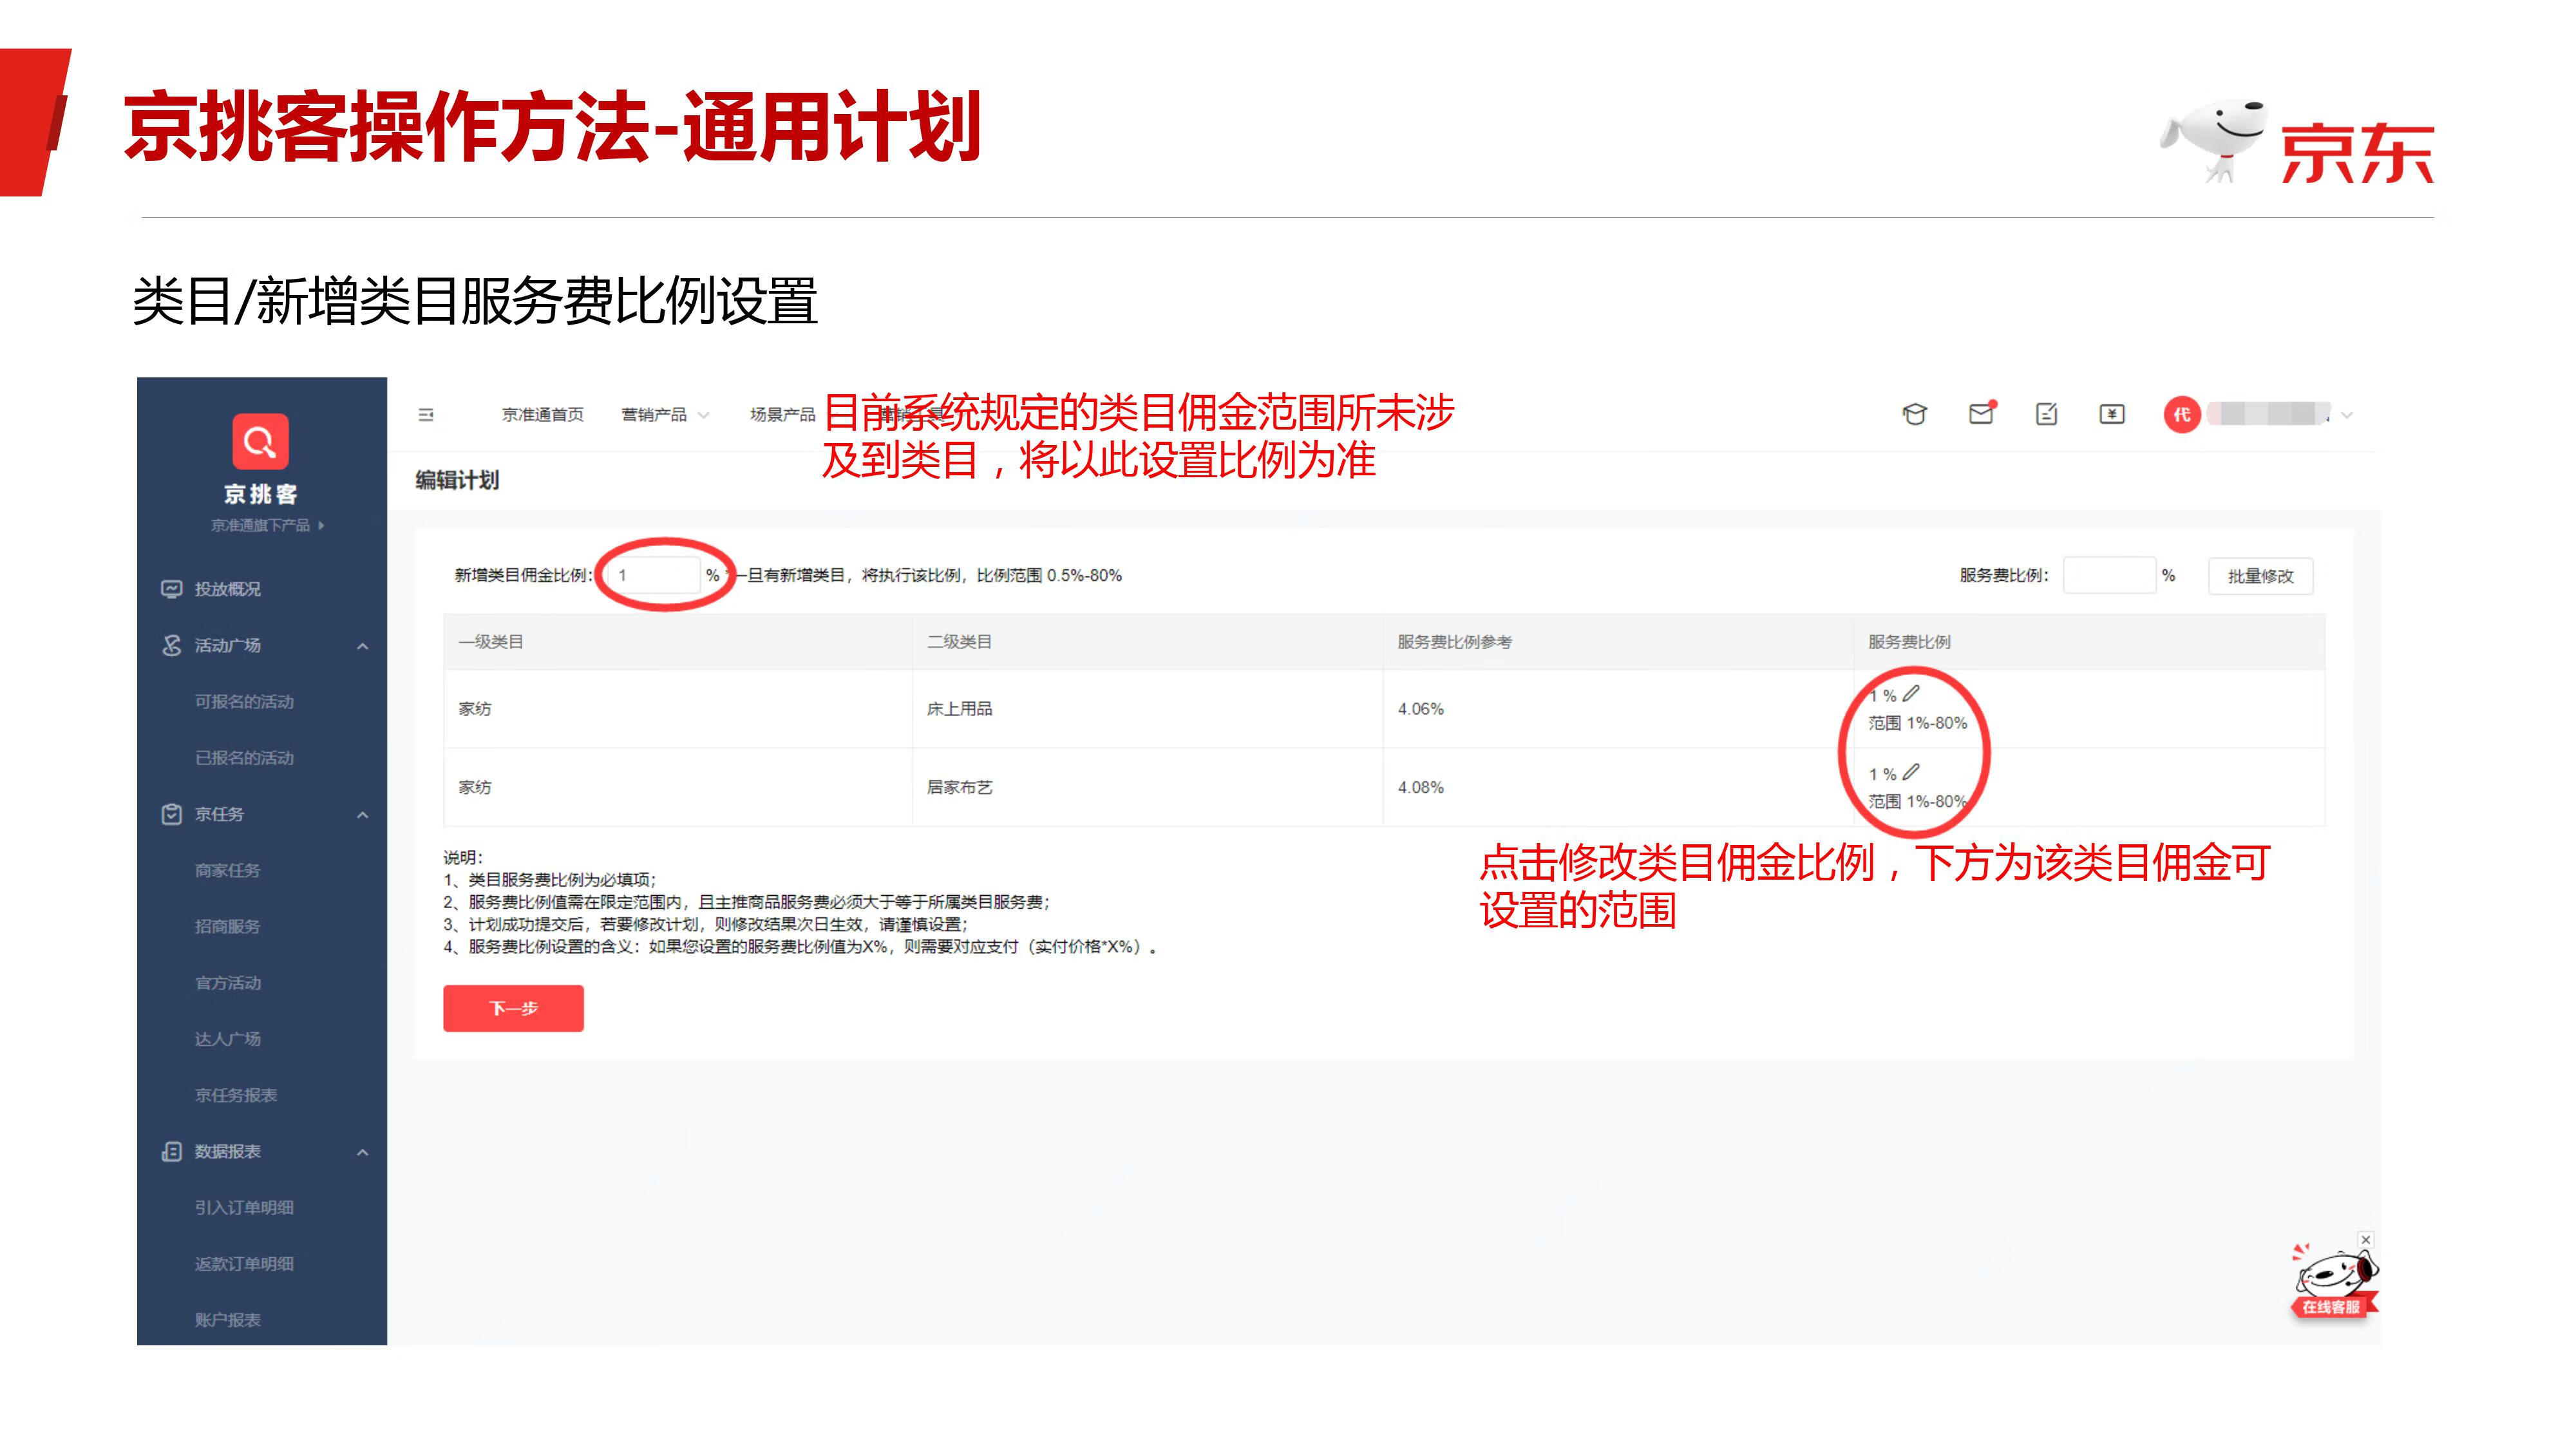Open 已报名的活动 sidebar item
The width and height of the screenshot is (2576, 1449).
click(244, 757)
